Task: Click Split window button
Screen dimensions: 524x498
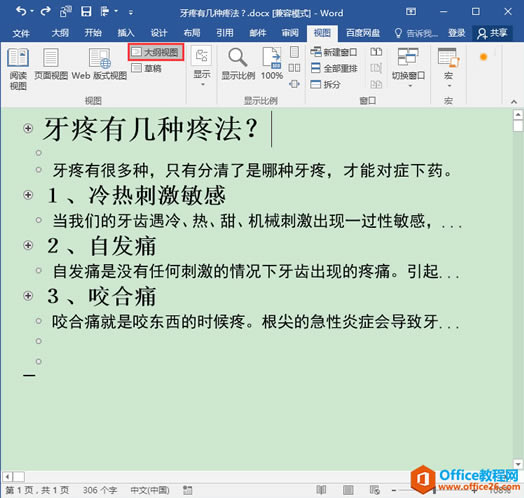Action: click(x=325, y=84)
